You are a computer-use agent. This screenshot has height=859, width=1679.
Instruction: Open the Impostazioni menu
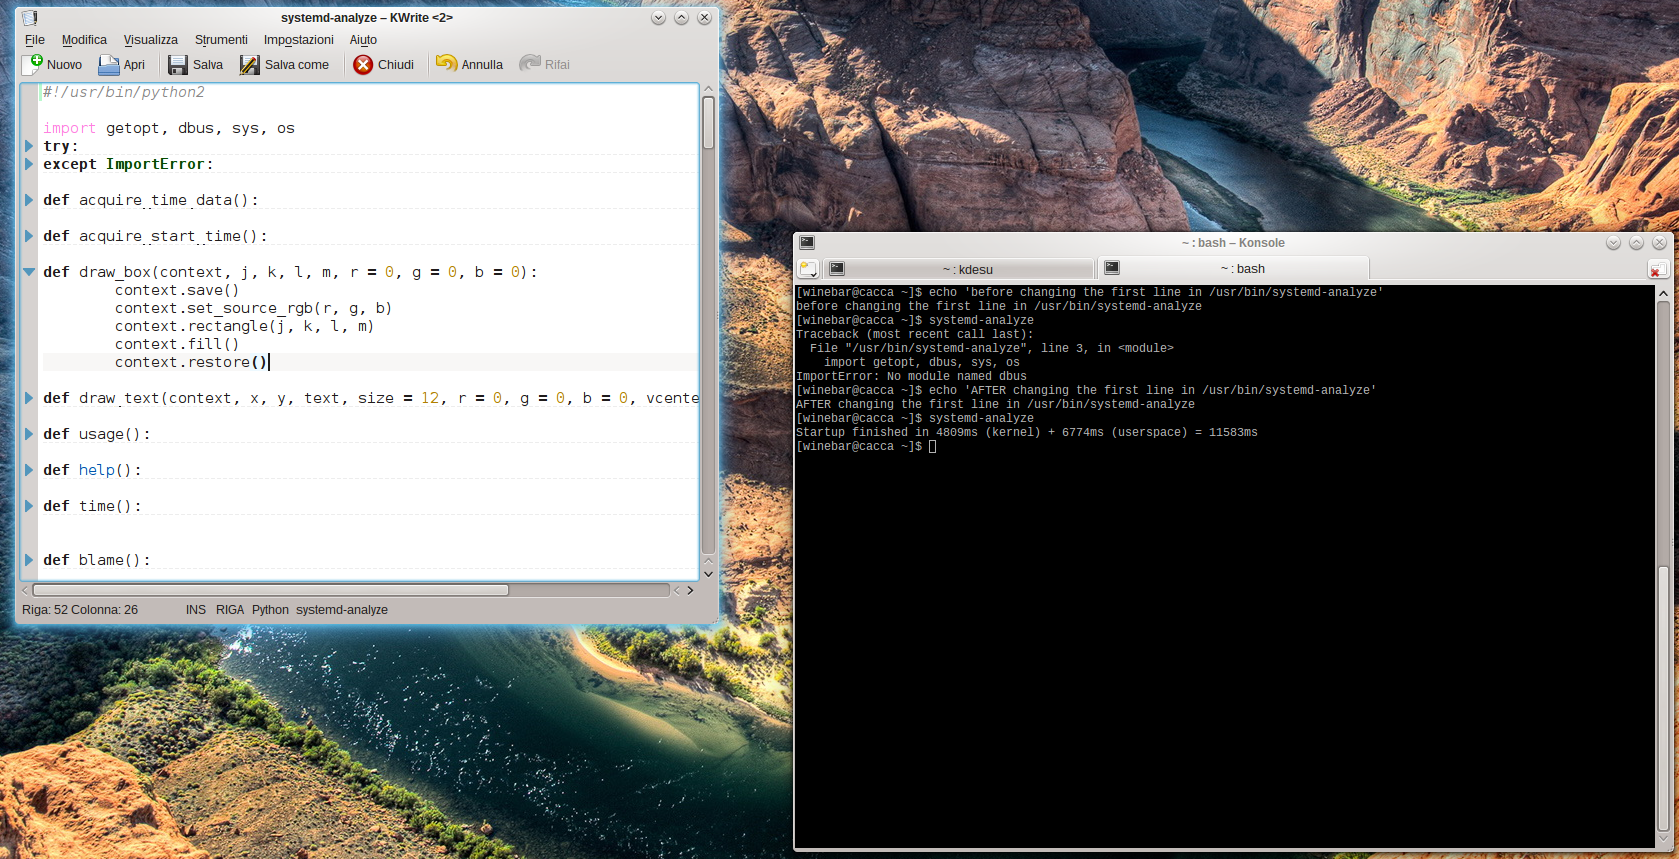298,40
